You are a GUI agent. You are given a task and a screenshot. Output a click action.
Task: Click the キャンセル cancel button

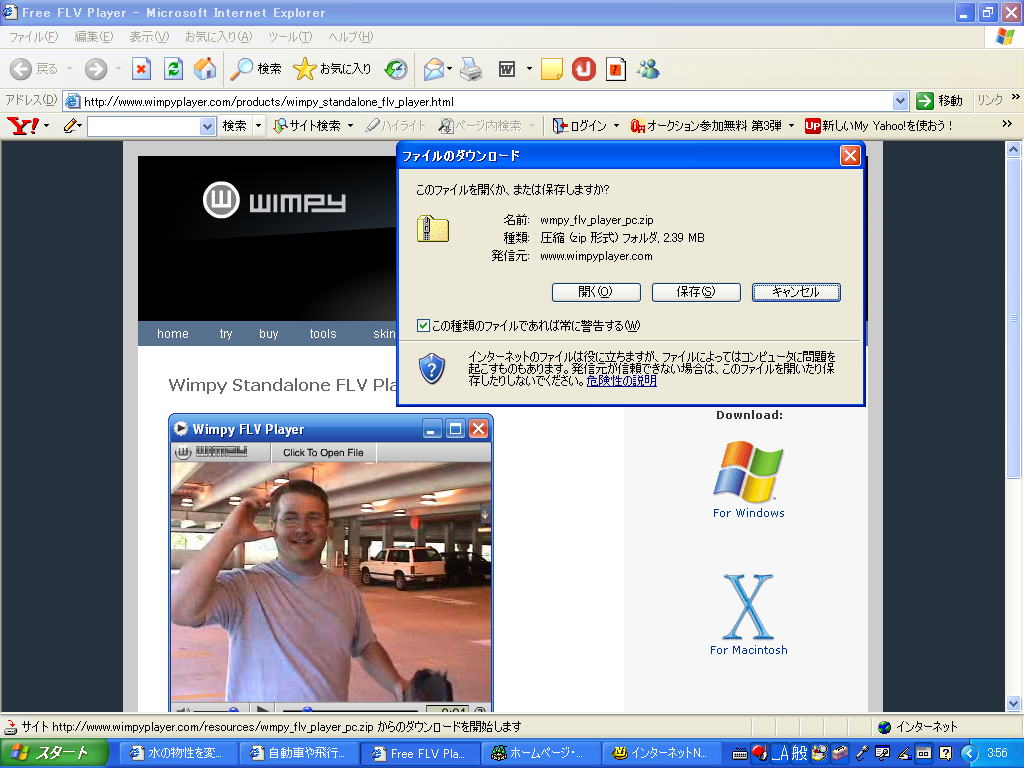796,292
